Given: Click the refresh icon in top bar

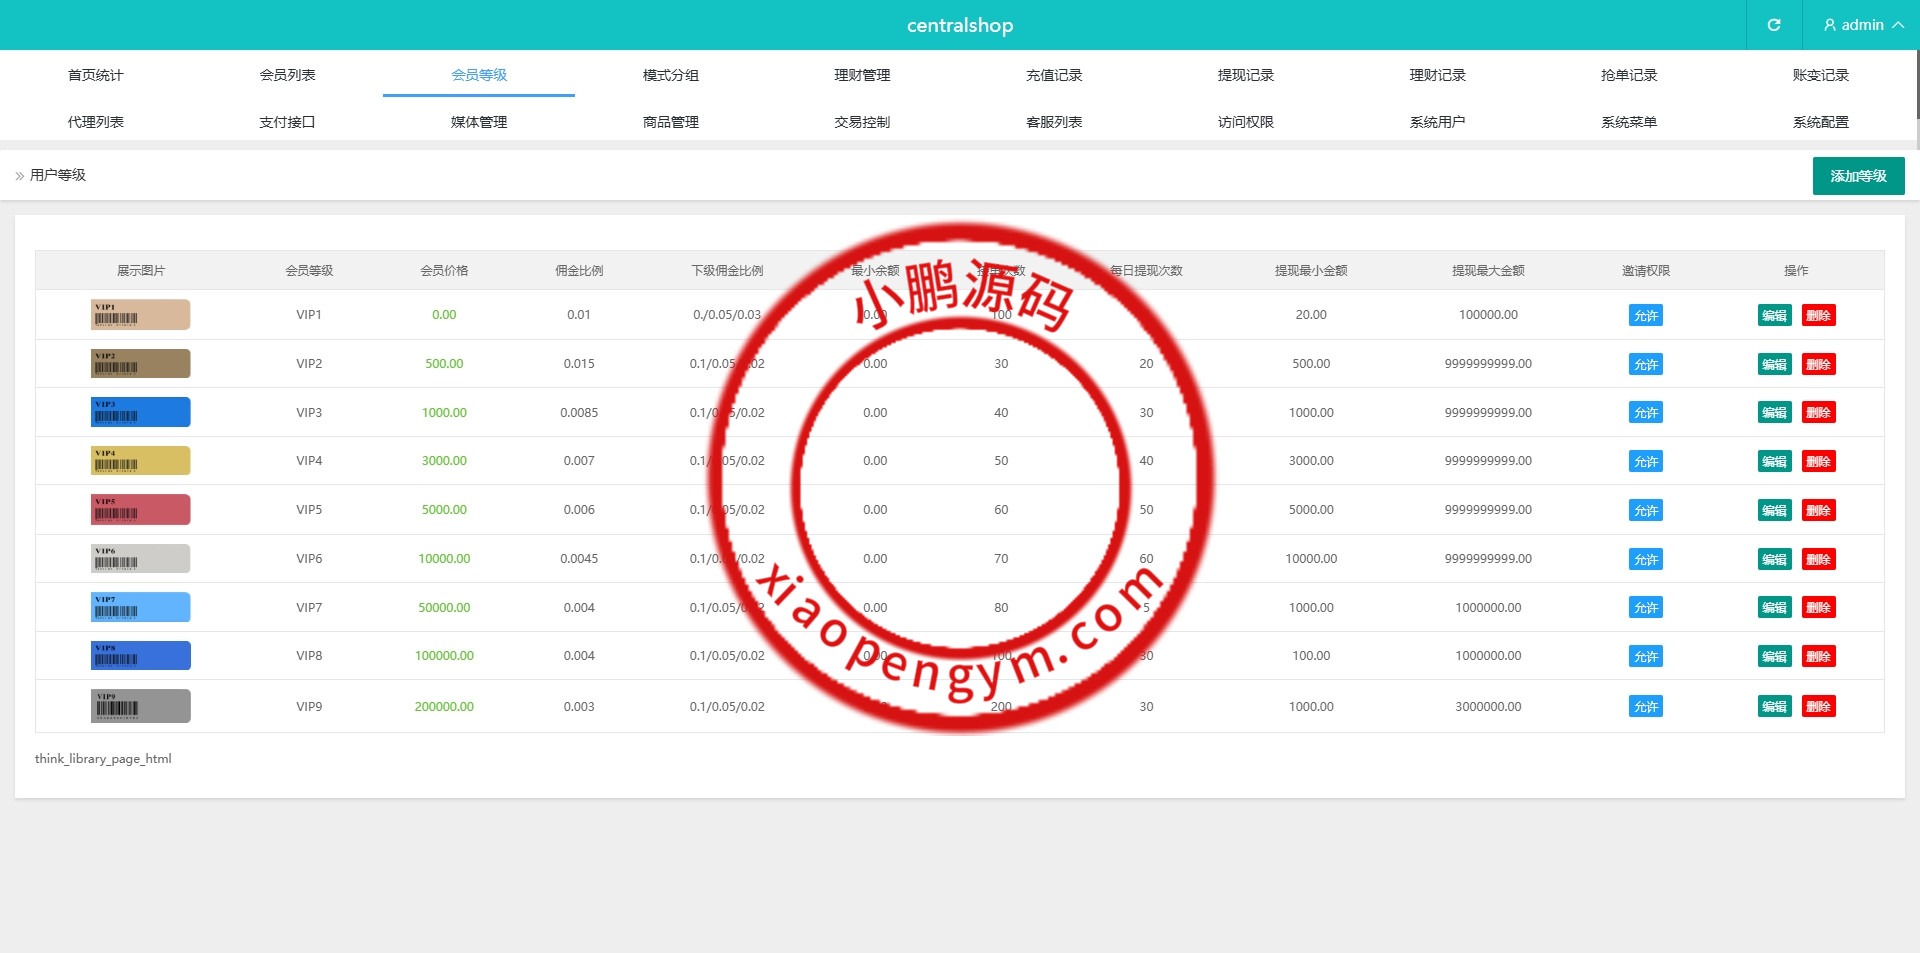Looking at the screenshot, I should point(1773,25).
